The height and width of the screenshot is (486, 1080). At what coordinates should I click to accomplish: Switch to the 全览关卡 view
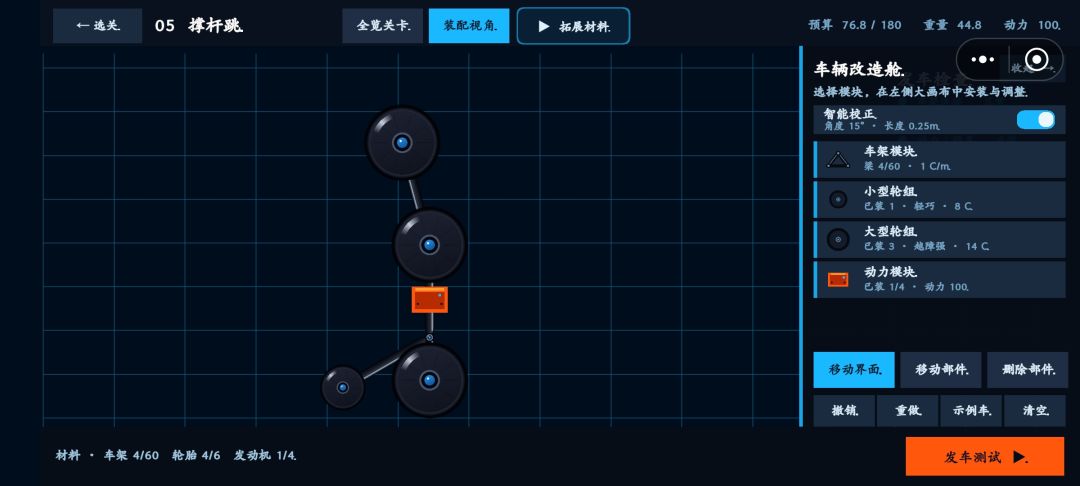[x=383, y=26]
